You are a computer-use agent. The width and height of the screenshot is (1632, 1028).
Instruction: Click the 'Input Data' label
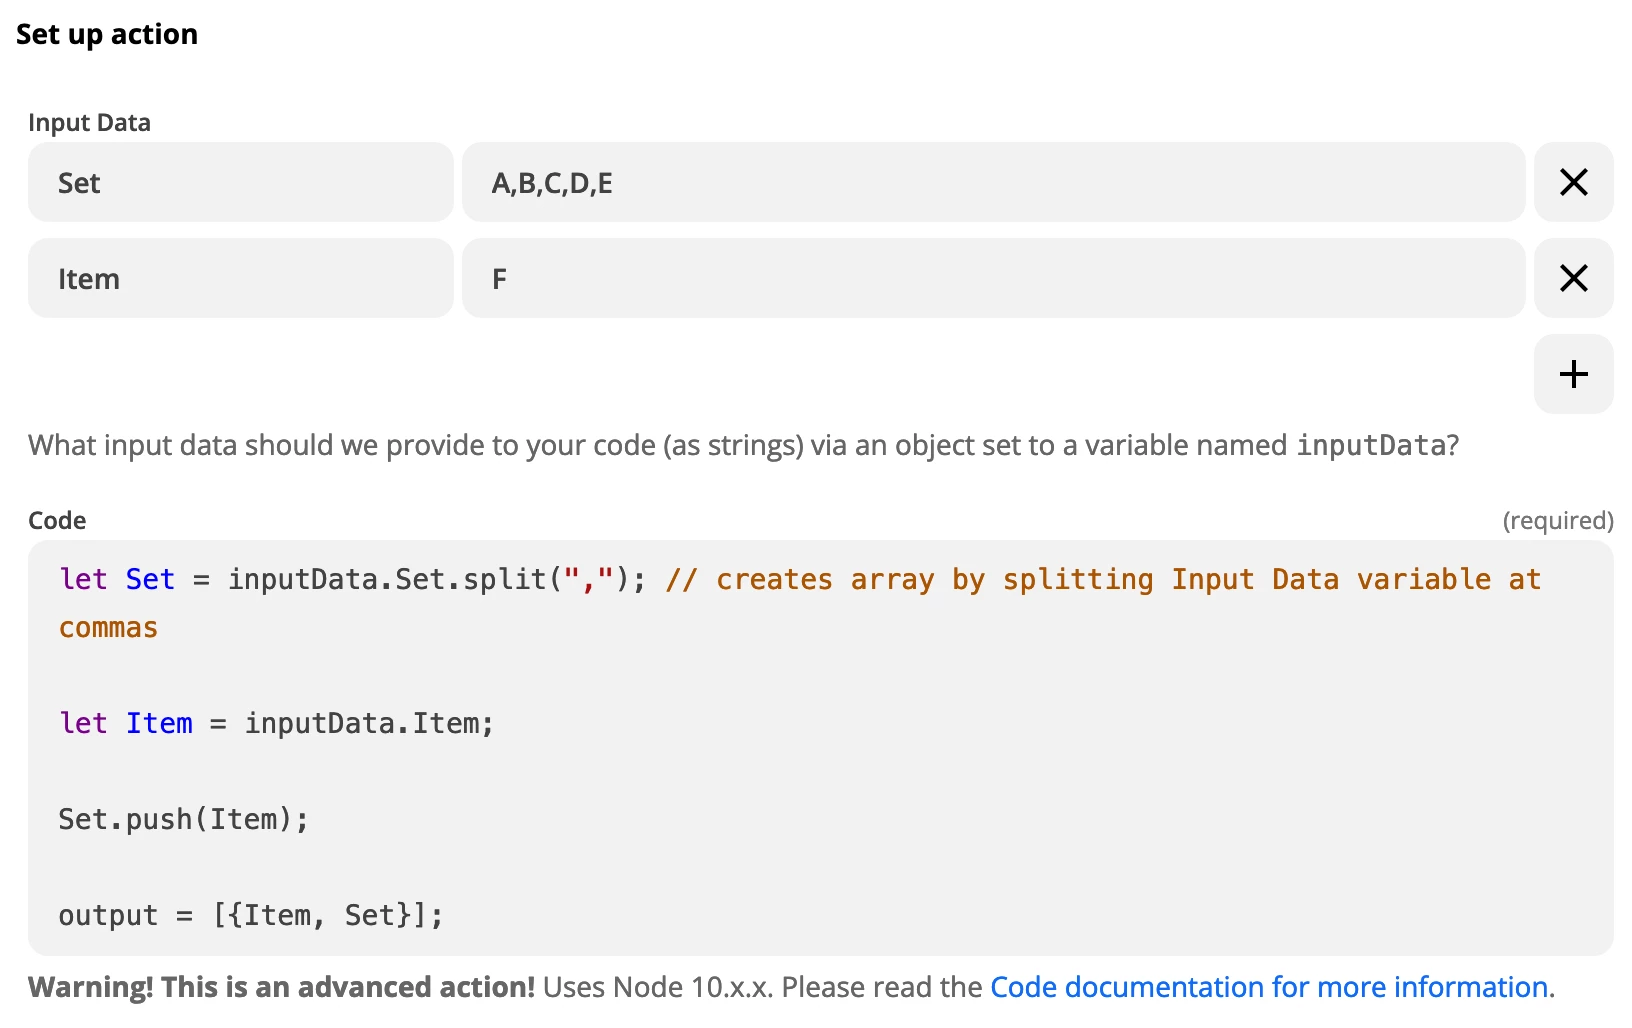[x=89, y=123]
